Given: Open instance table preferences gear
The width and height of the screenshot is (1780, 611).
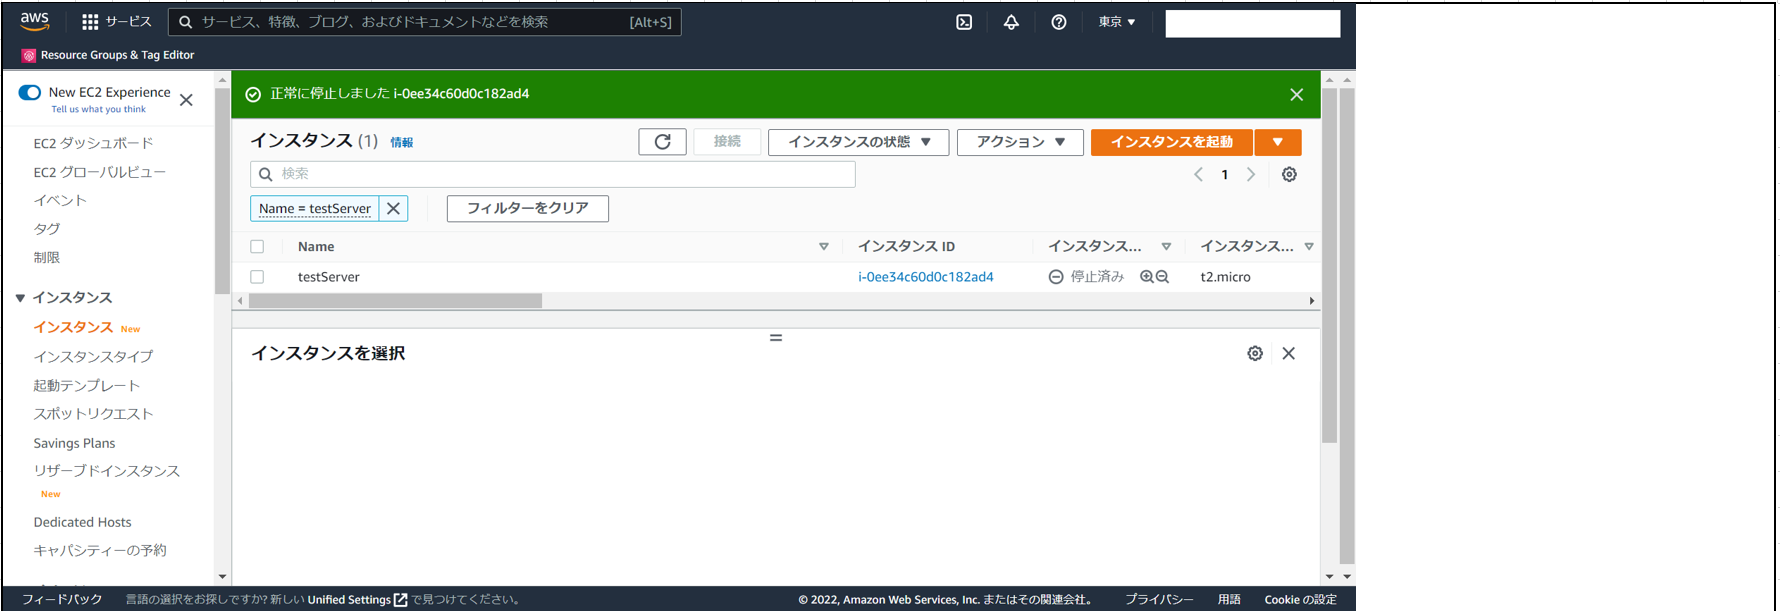Looking at the screenshot, I should point(1289,174).
